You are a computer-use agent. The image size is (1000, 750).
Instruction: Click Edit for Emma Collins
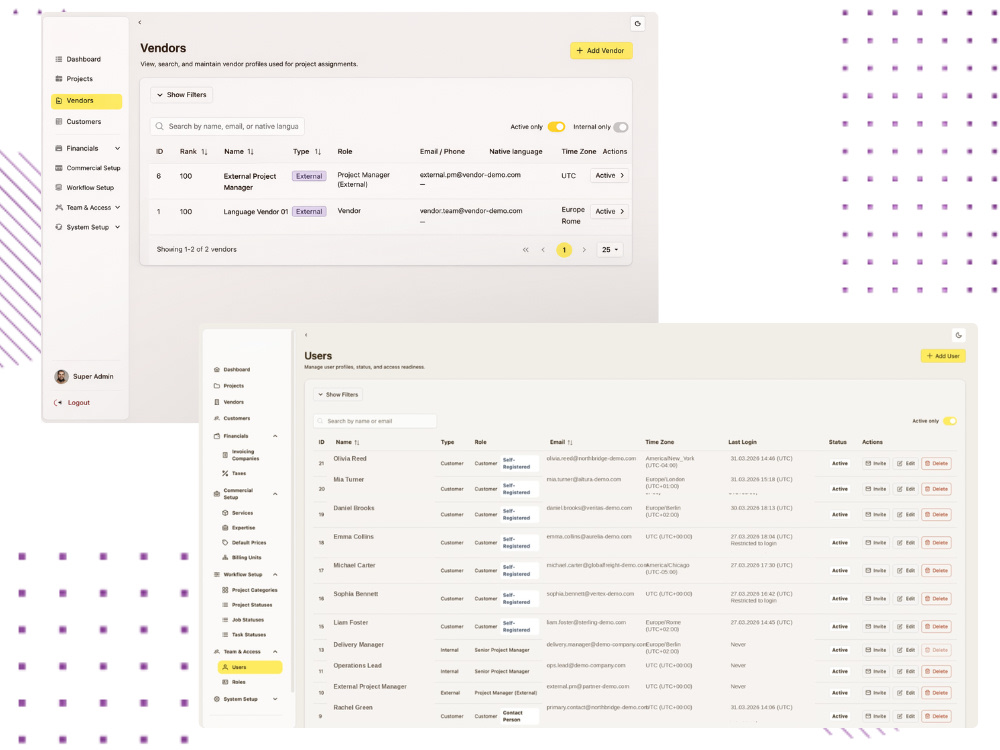(906, 543)
